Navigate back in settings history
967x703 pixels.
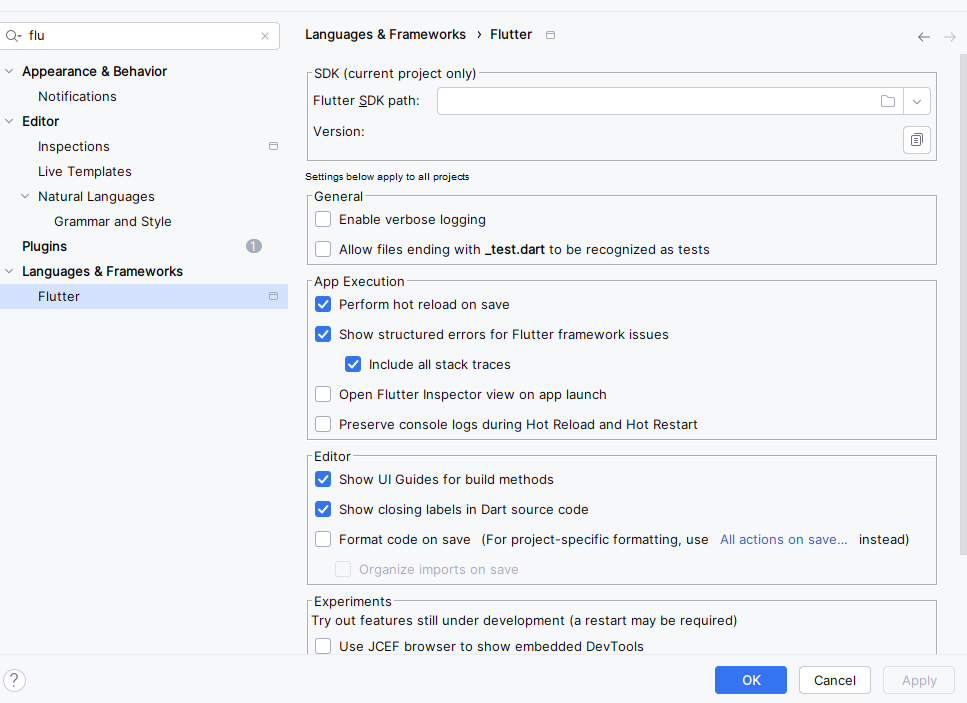tap(924, 37)
